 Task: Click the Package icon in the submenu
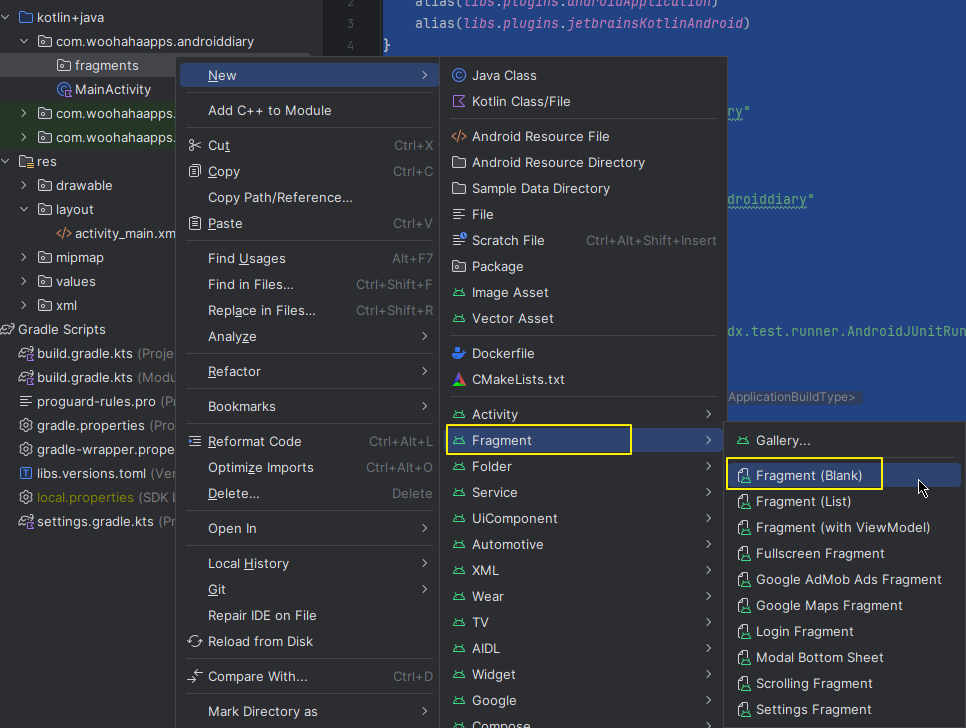tap(459, 266)
